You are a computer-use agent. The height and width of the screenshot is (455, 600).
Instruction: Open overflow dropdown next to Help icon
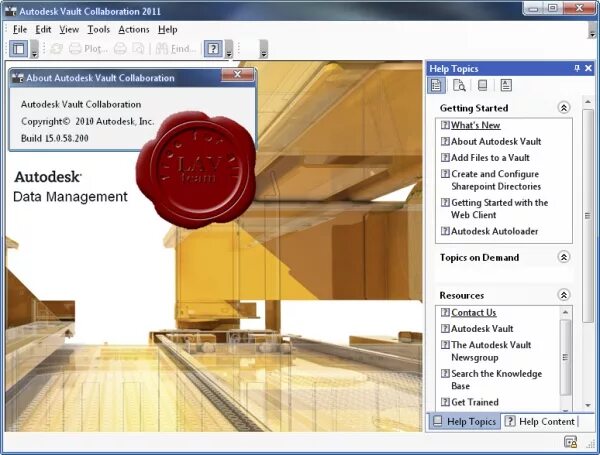[229, 49]
